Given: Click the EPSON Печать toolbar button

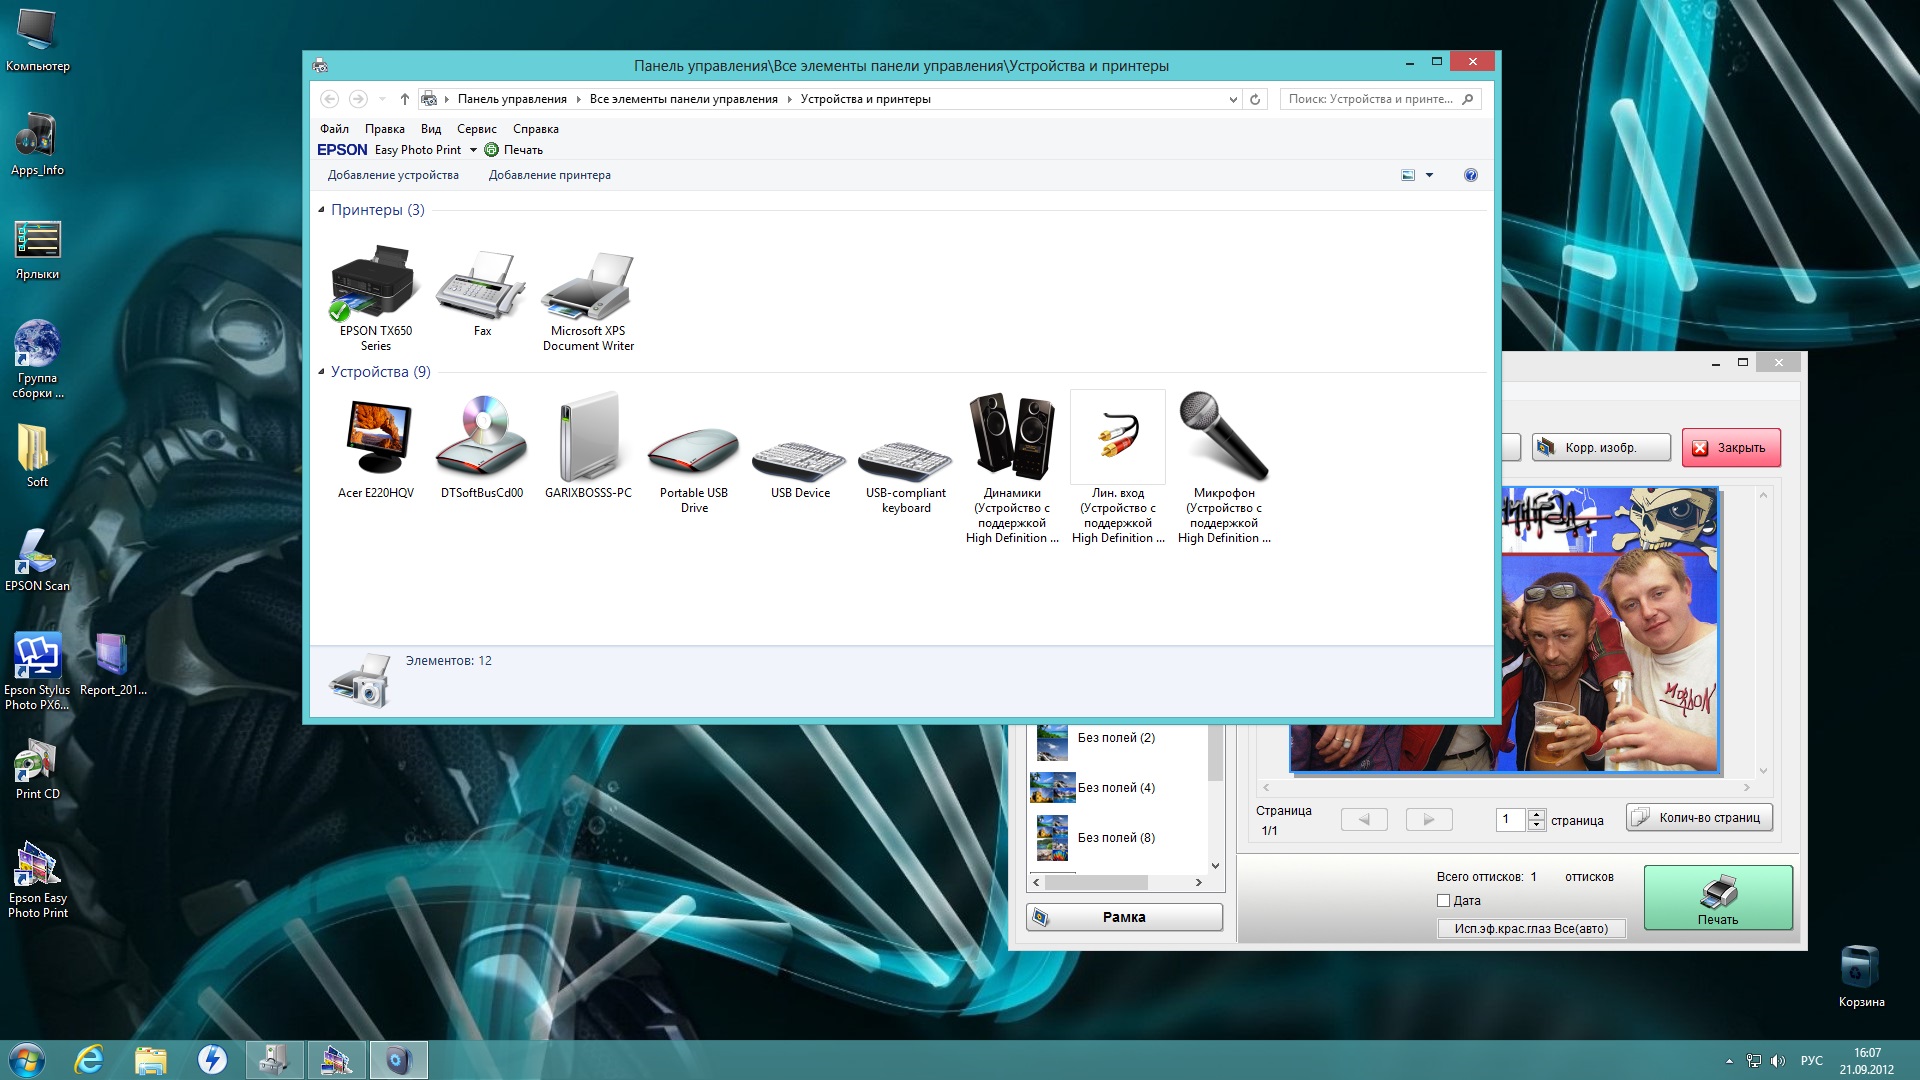Looking at the screenshot, I should [514, 150].
